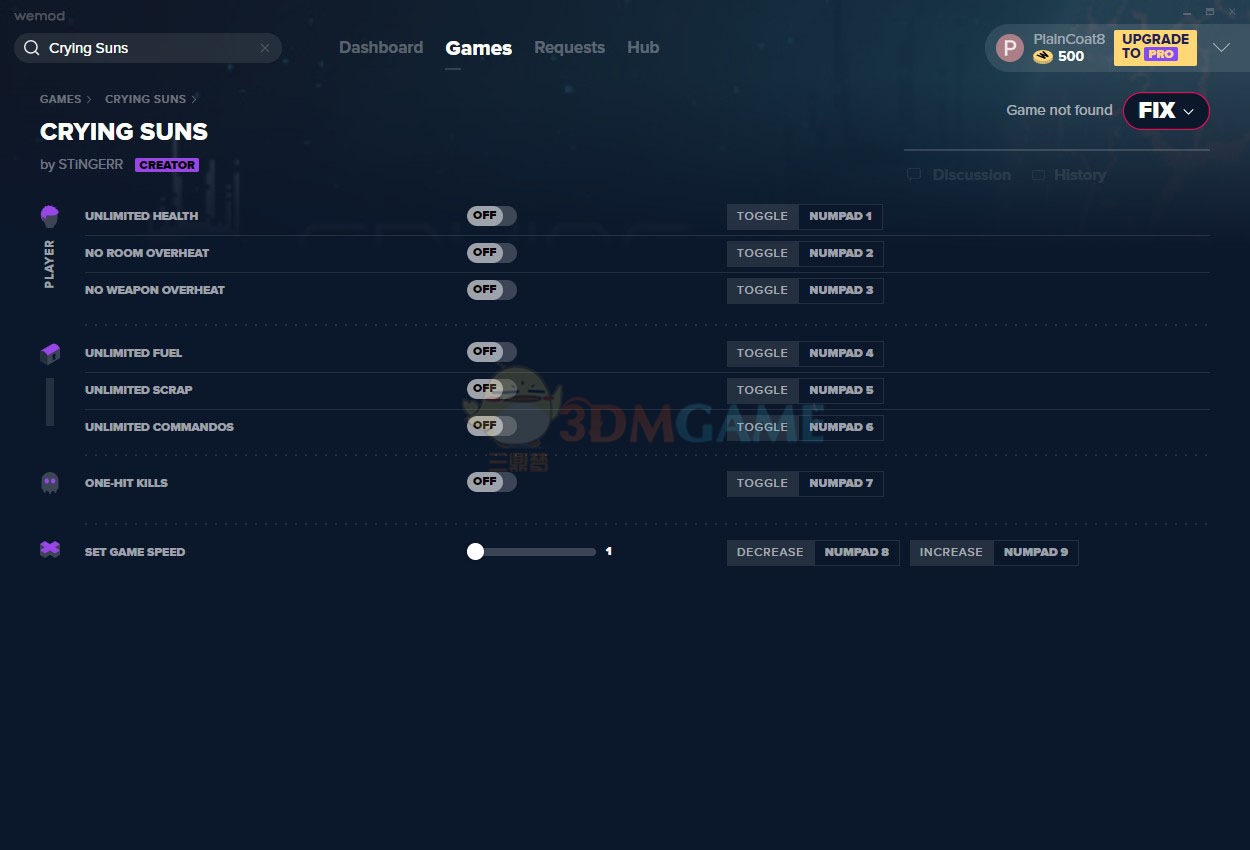
Task: Turn on Unlimited Fuel
Action: click(492, 352)
